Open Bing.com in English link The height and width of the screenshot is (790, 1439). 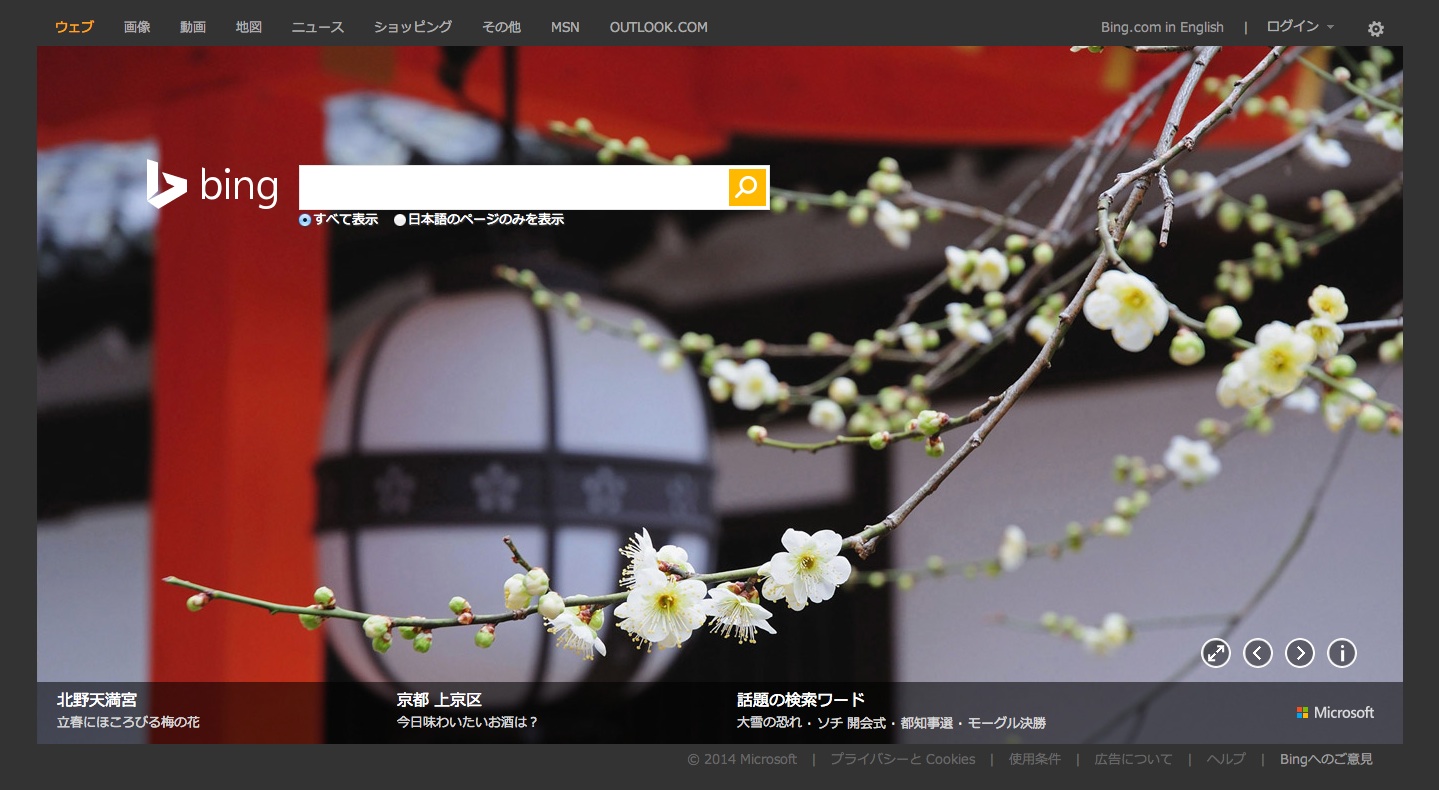point(1162,27)
